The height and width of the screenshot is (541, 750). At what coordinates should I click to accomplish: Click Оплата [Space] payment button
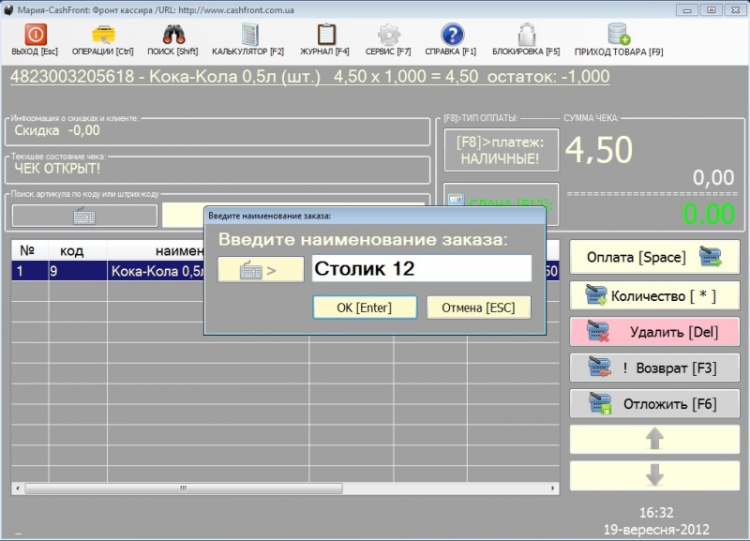[x=654, y=257]
